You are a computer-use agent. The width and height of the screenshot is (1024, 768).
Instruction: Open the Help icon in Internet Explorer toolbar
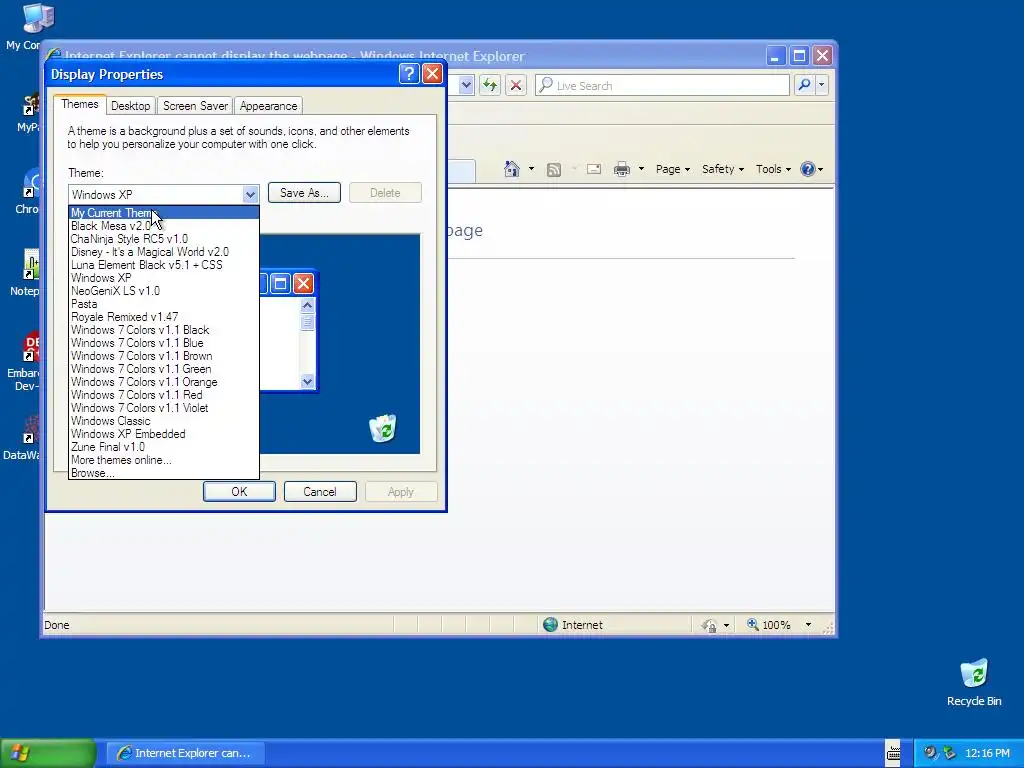808,169
